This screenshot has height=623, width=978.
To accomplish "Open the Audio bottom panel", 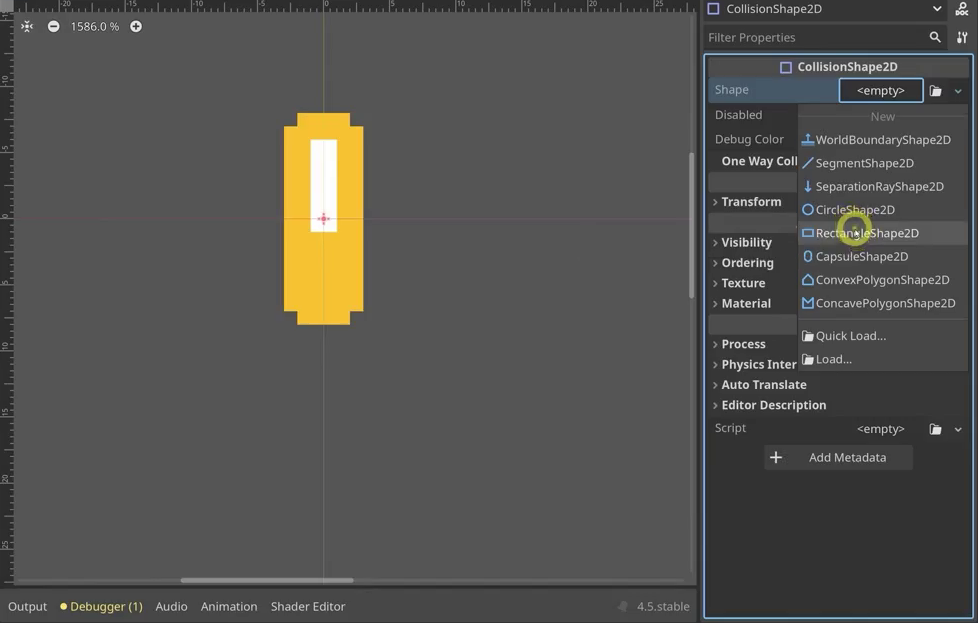I will pos(171,607).
